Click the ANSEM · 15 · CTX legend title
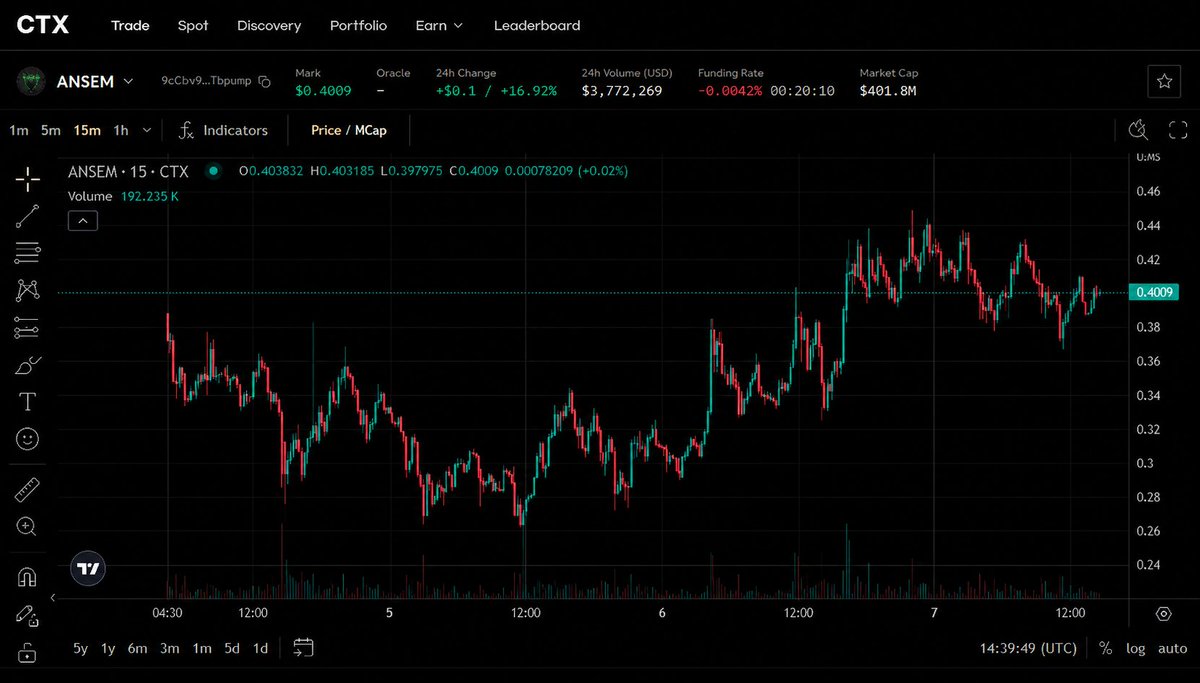This screenshot has width=1200, height=683. click(x=128, y=171)
